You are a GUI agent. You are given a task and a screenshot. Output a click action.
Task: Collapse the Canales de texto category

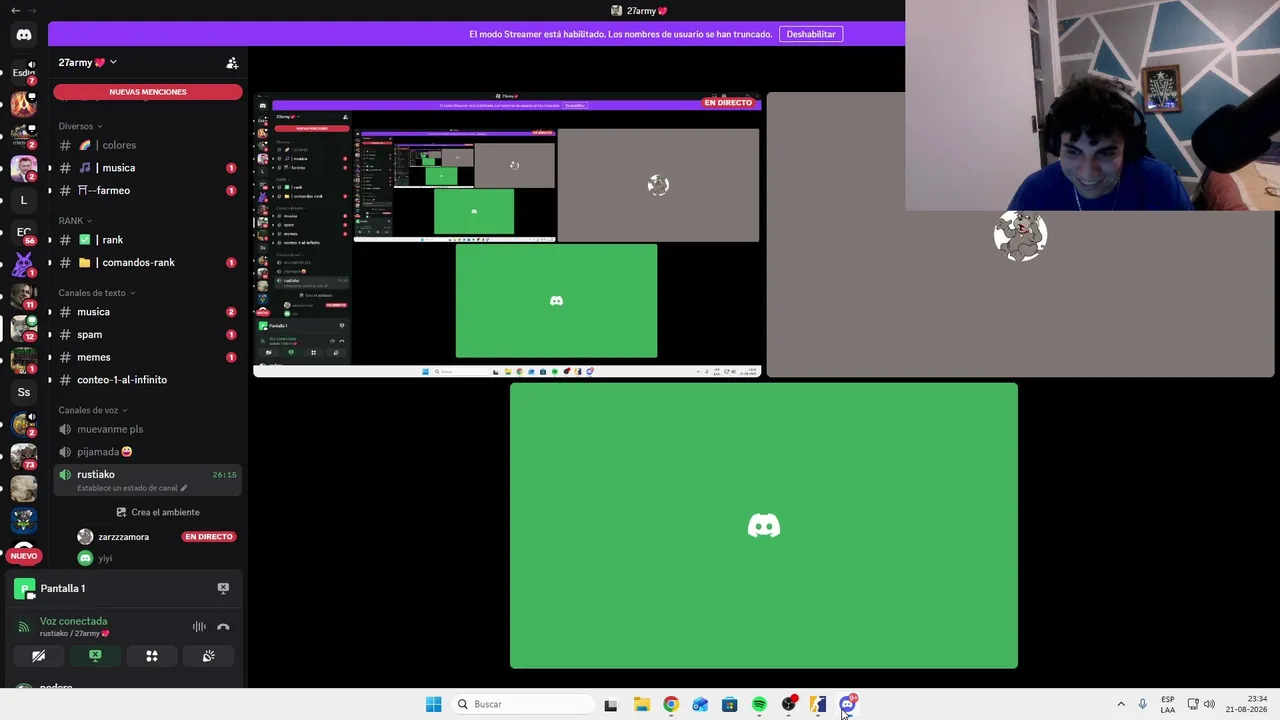[x=97, y=293]
